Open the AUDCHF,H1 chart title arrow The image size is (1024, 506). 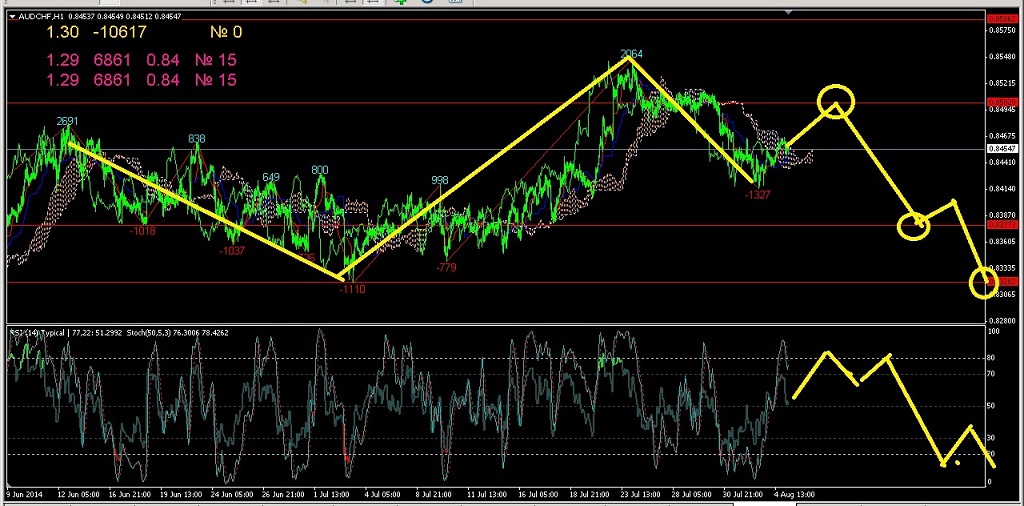point(11,16)
